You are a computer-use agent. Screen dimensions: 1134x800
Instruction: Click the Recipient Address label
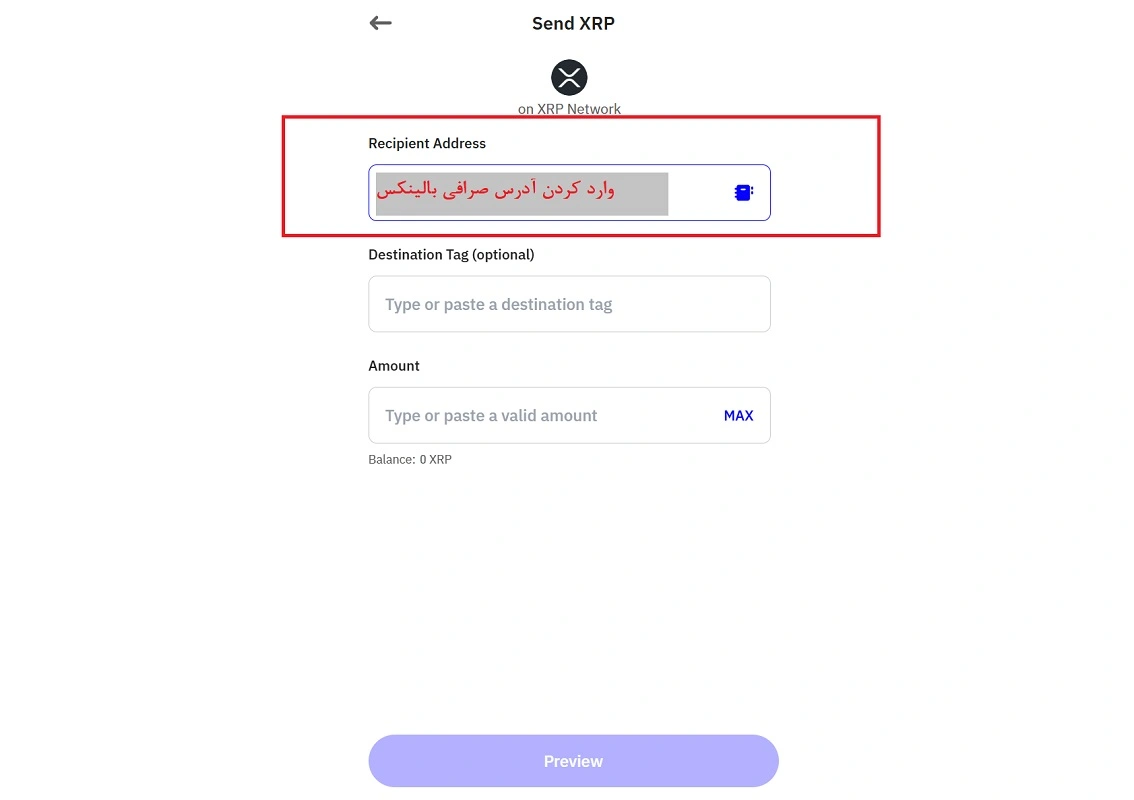pos(427,143)
